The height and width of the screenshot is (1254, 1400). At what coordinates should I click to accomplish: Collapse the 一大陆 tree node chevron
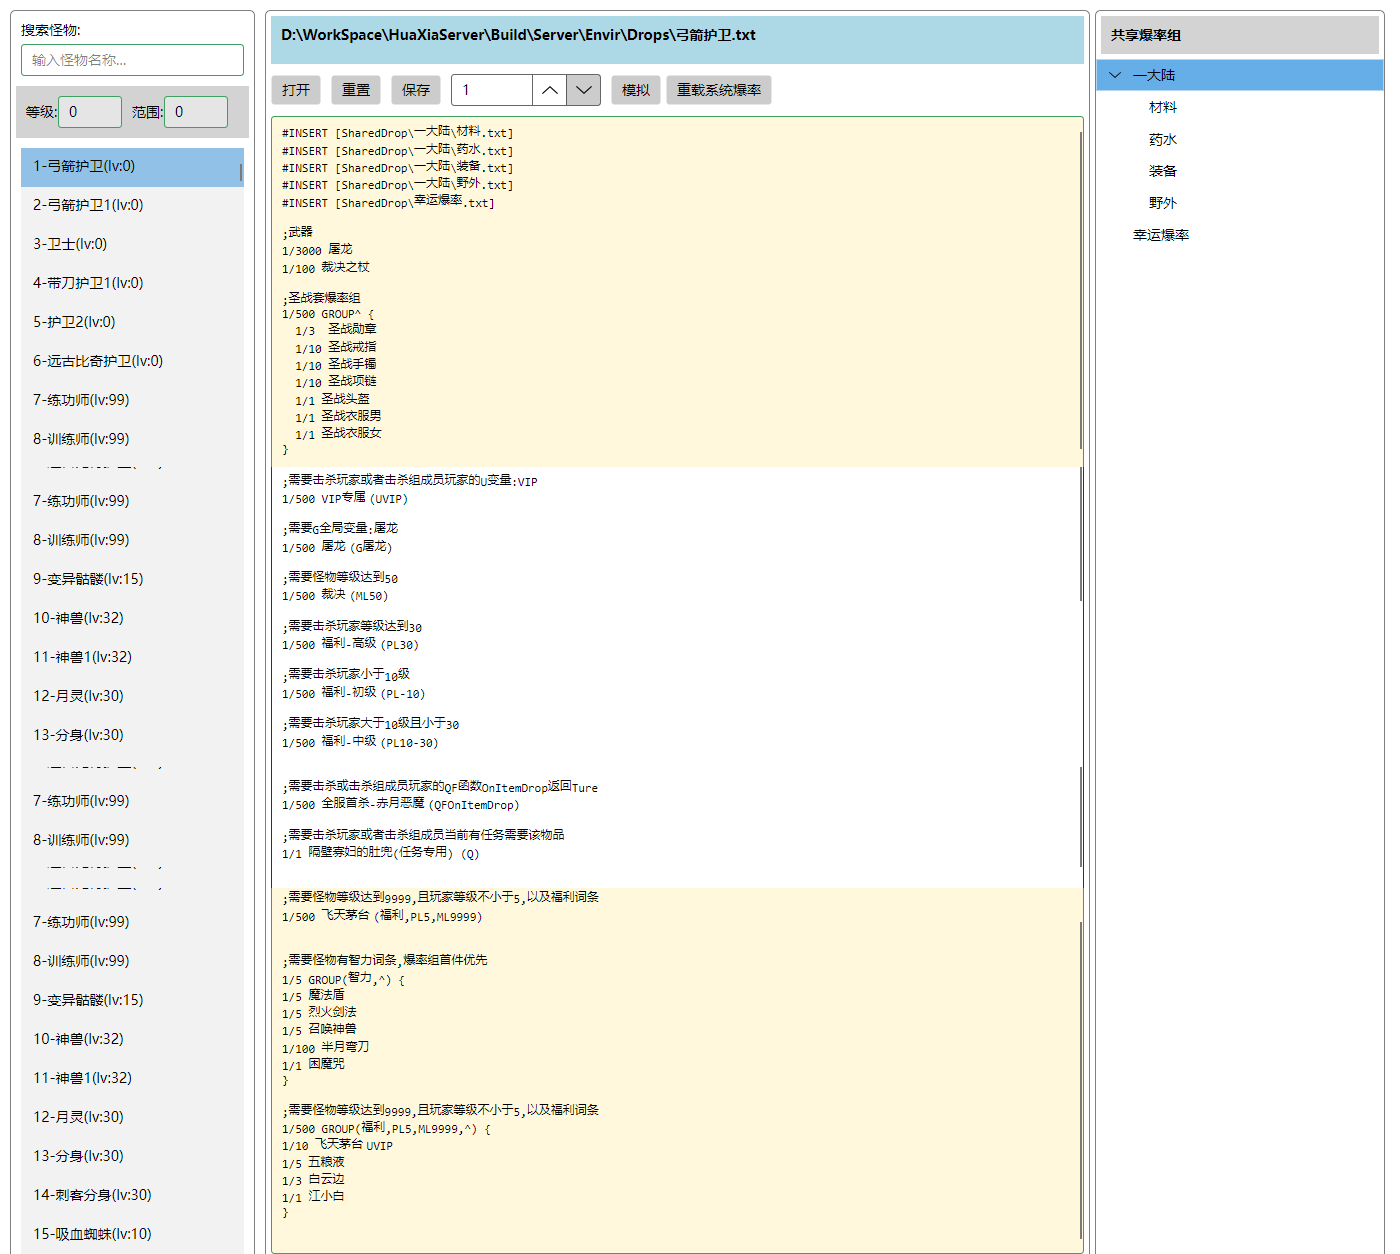pyautogui.click(x=1115, y=75)
